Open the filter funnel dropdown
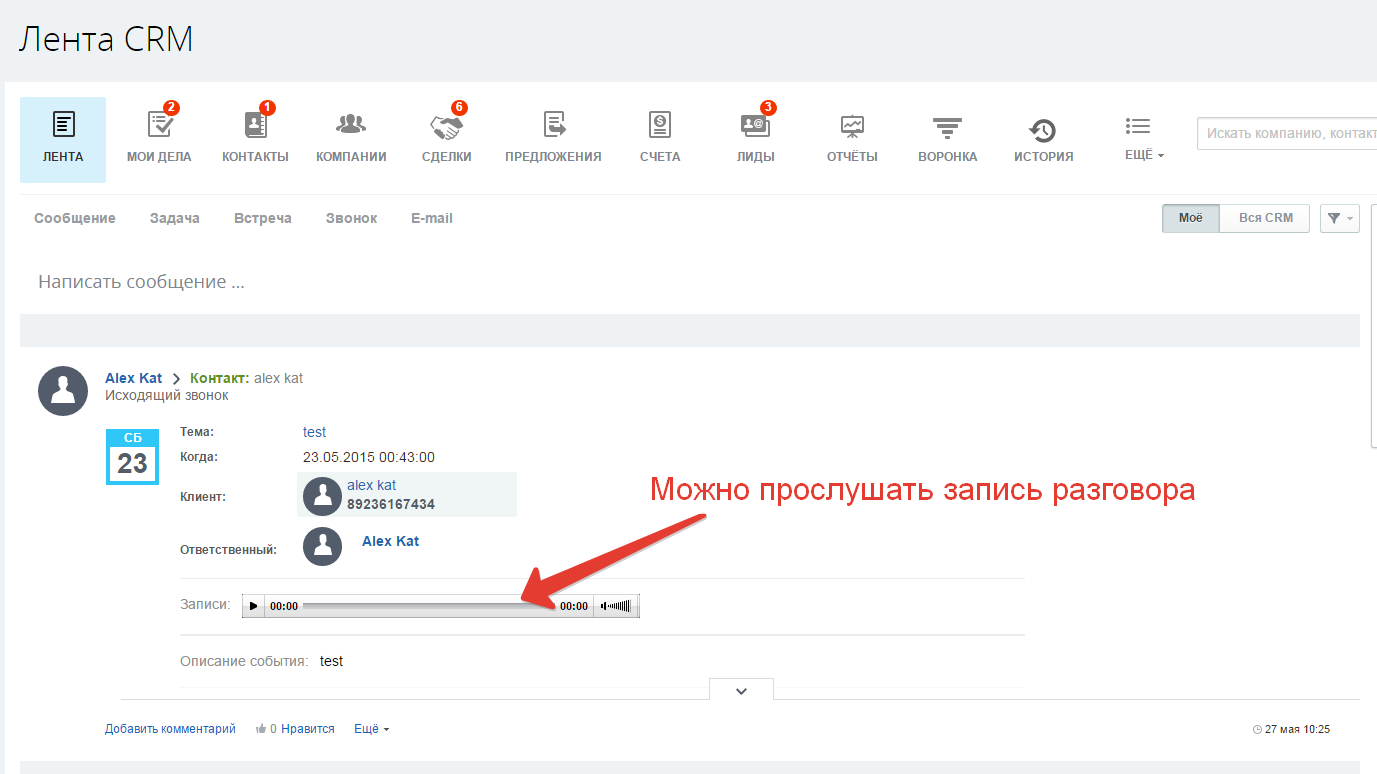This screenshot has width=1377, height=774. coord(1339,218)
